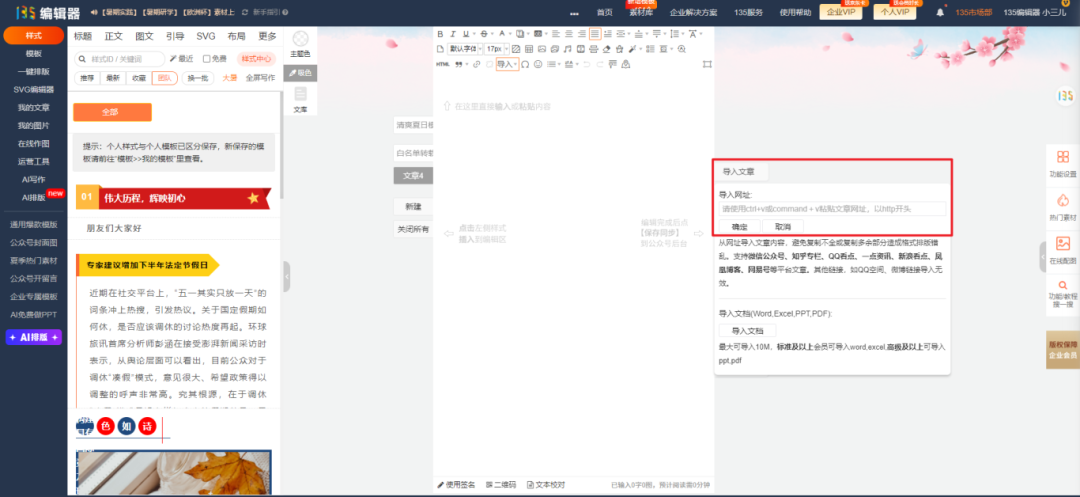
Task: Focus the 导入网址 URL input field
Action: pyautogui.click(x=833, y=209)
